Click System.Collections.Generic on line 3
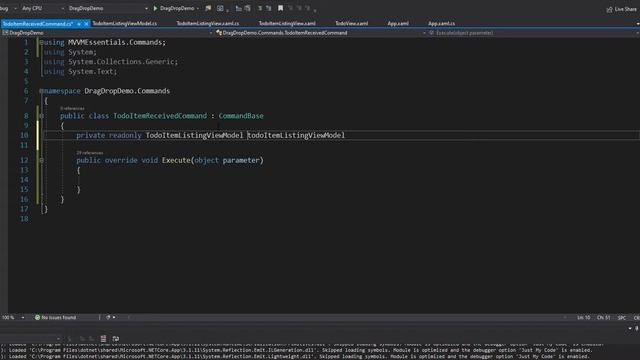 tap(122, 62)
